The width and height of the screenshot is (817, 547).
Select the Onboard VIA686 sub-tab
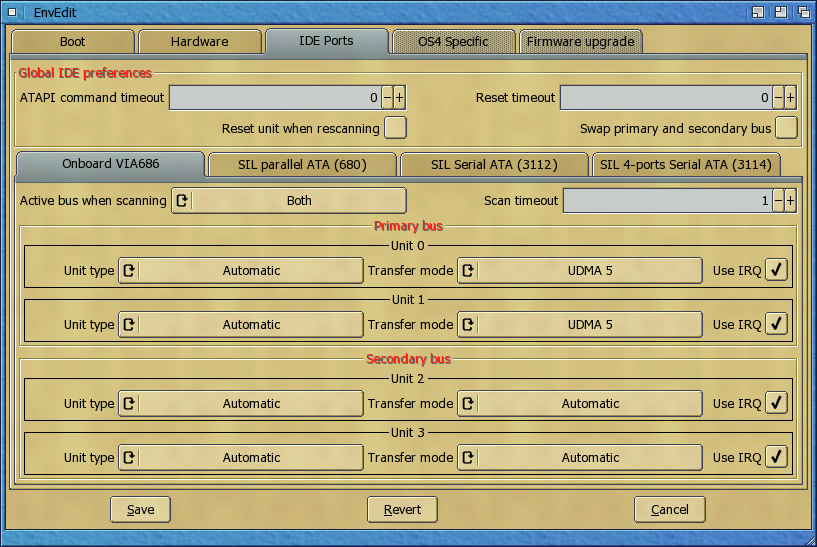(x=110, y=164)
